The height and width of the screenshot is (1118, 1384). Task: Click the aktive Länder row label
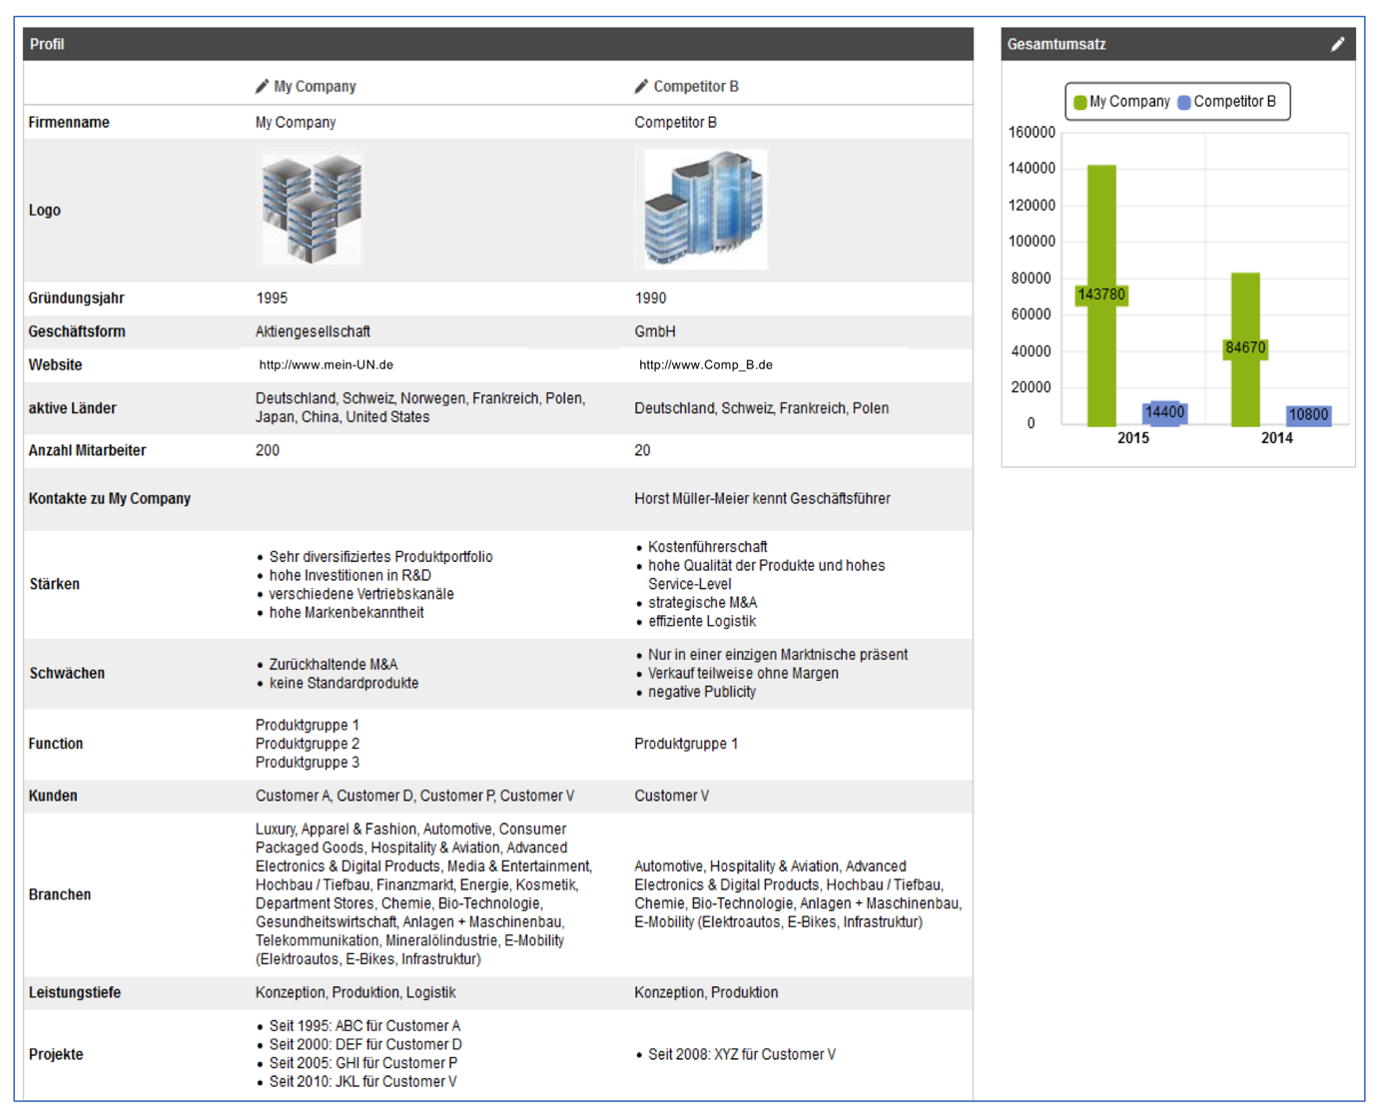pos(72,408)
